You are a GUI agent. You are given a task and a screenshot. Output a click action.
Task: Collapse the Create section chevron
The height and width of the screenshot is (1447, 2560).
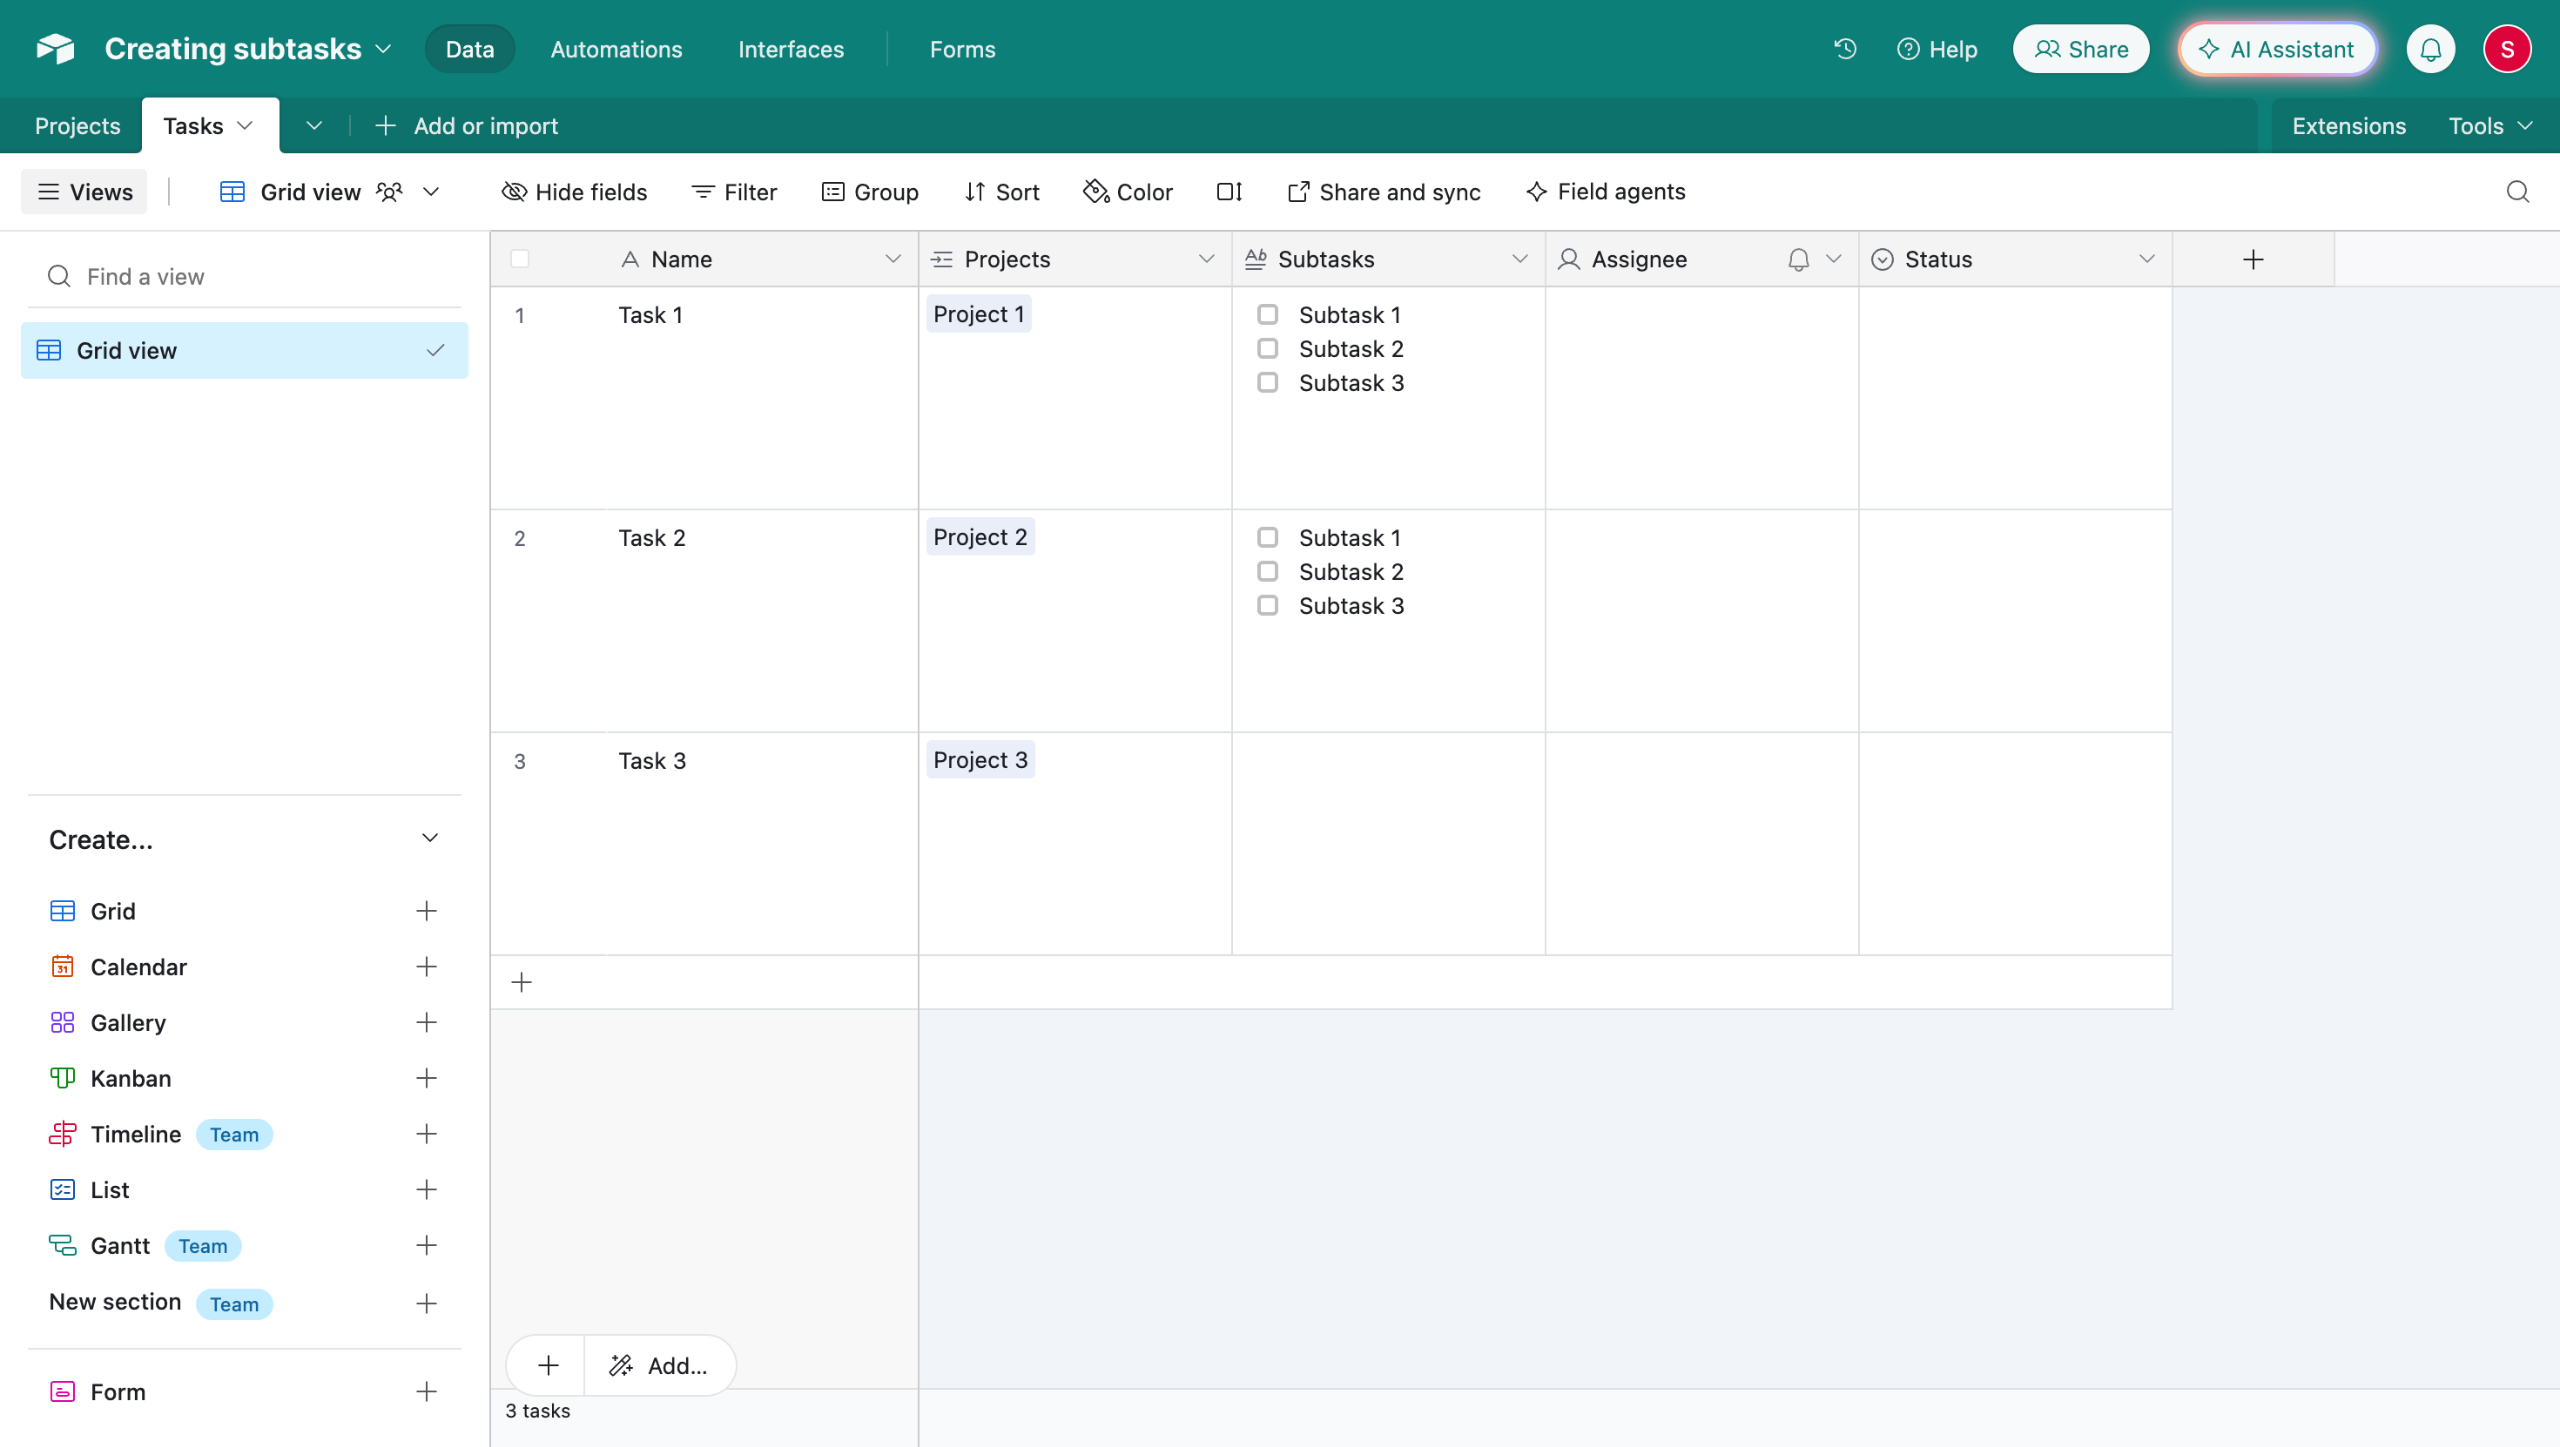point(430,839)
